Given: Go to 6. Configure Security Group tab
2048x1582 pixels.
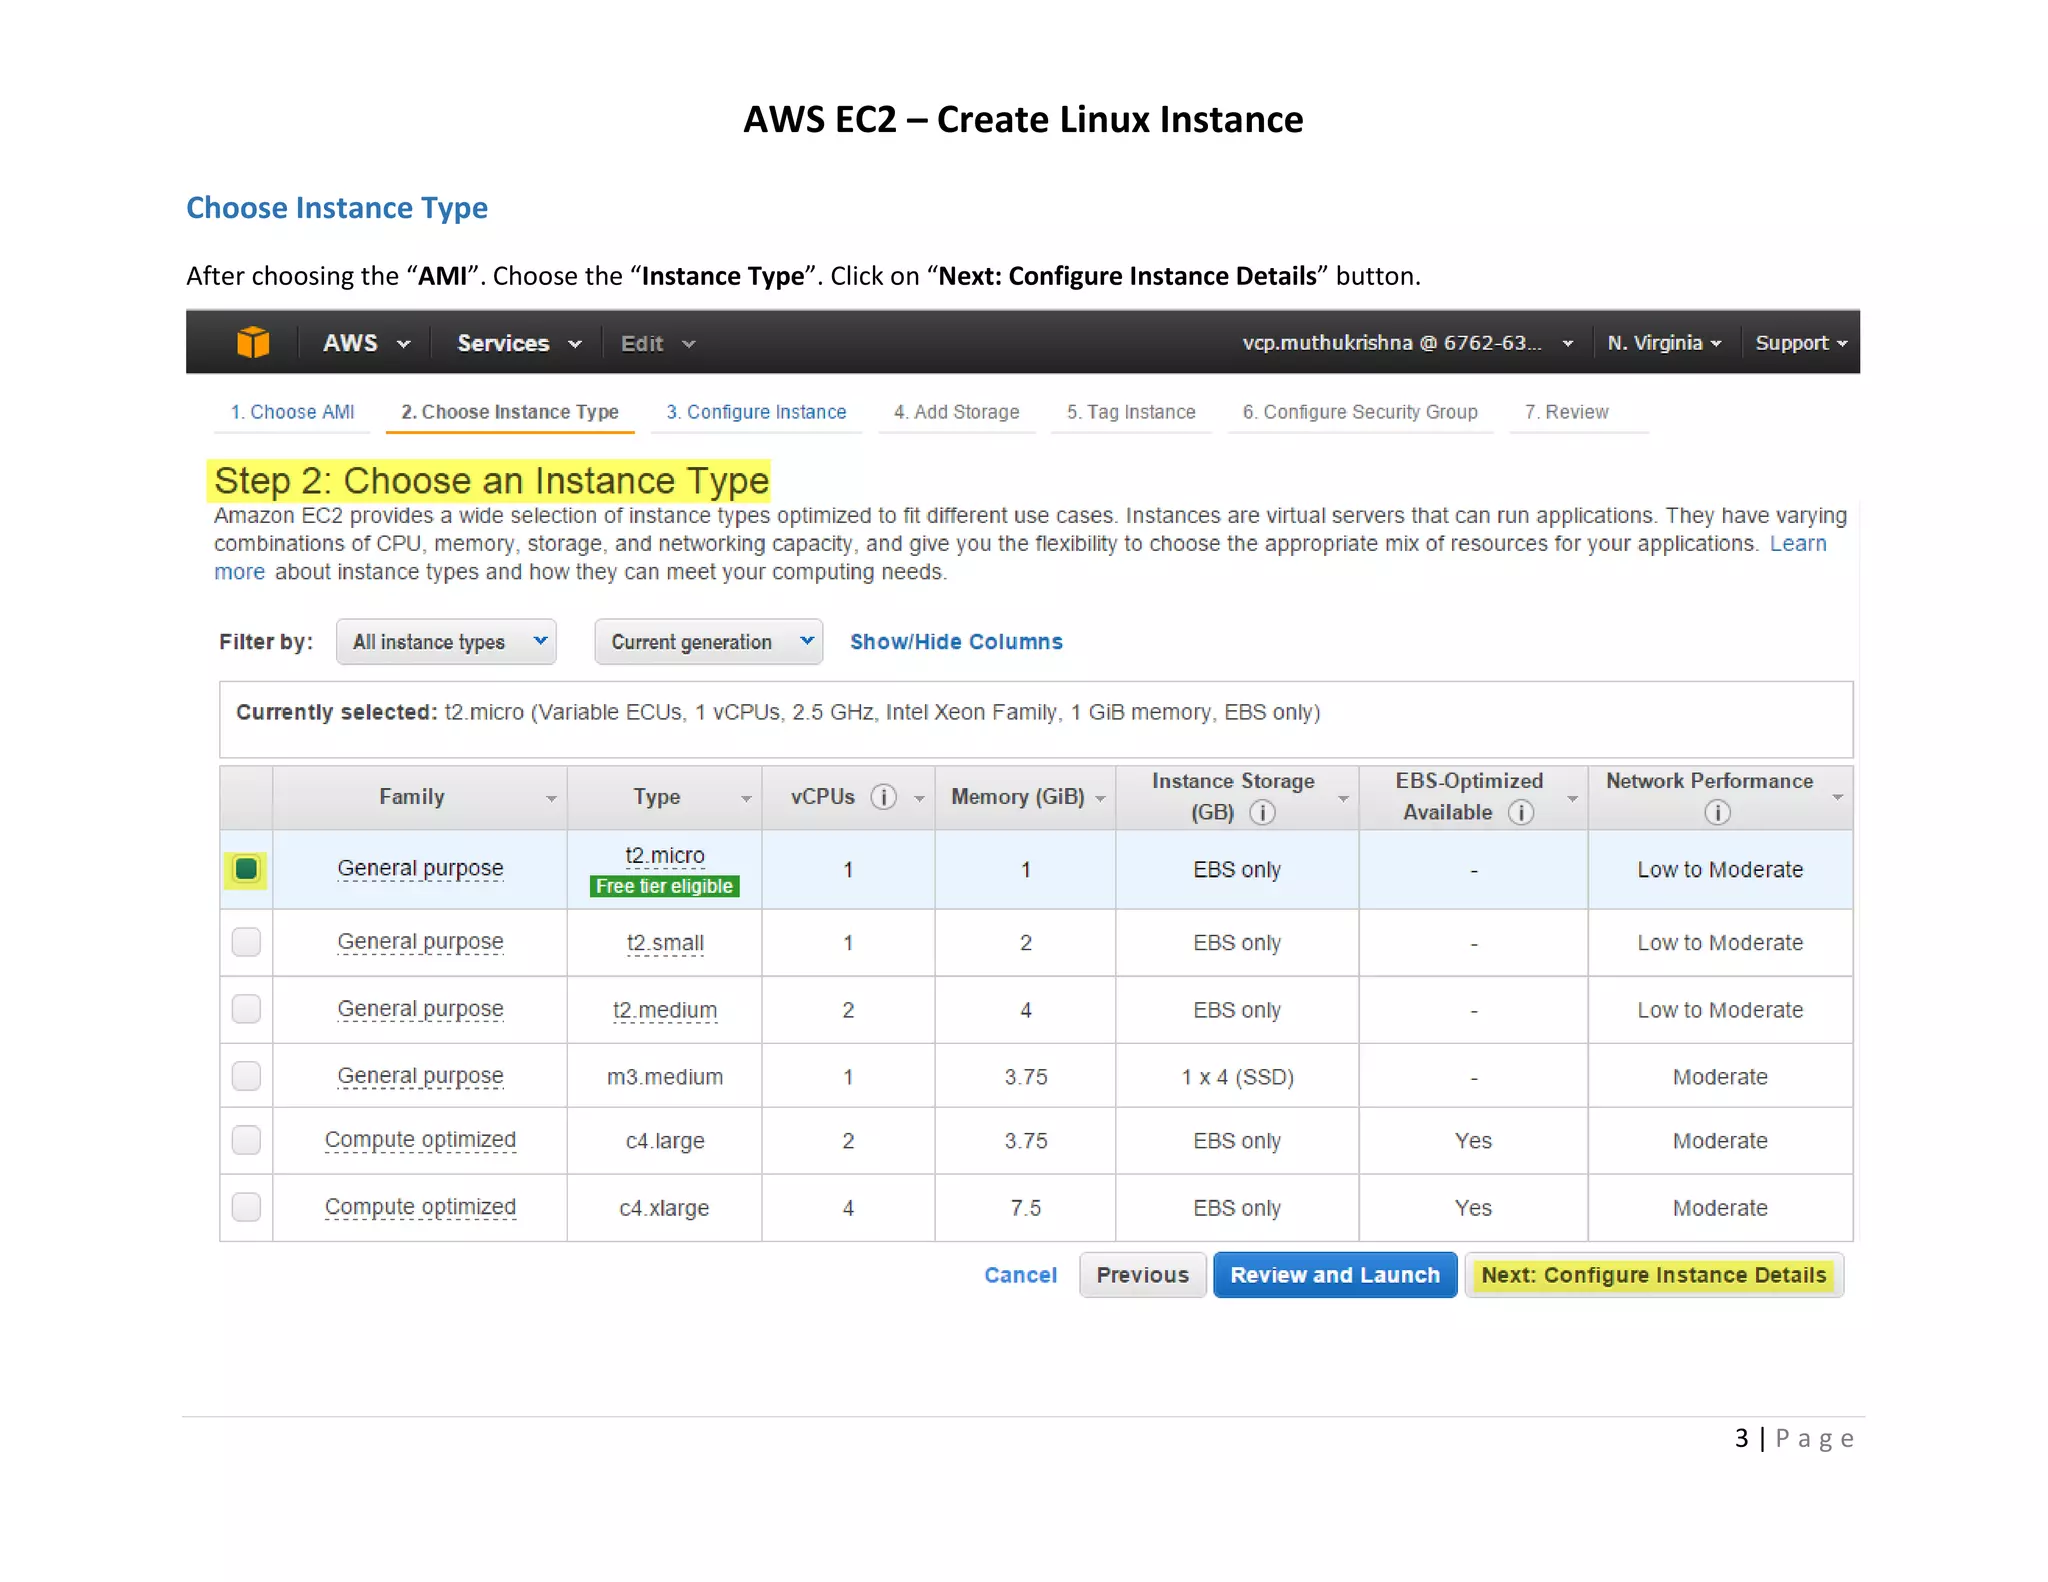Looking at the screenshot, I should [x=1360, y=412].
